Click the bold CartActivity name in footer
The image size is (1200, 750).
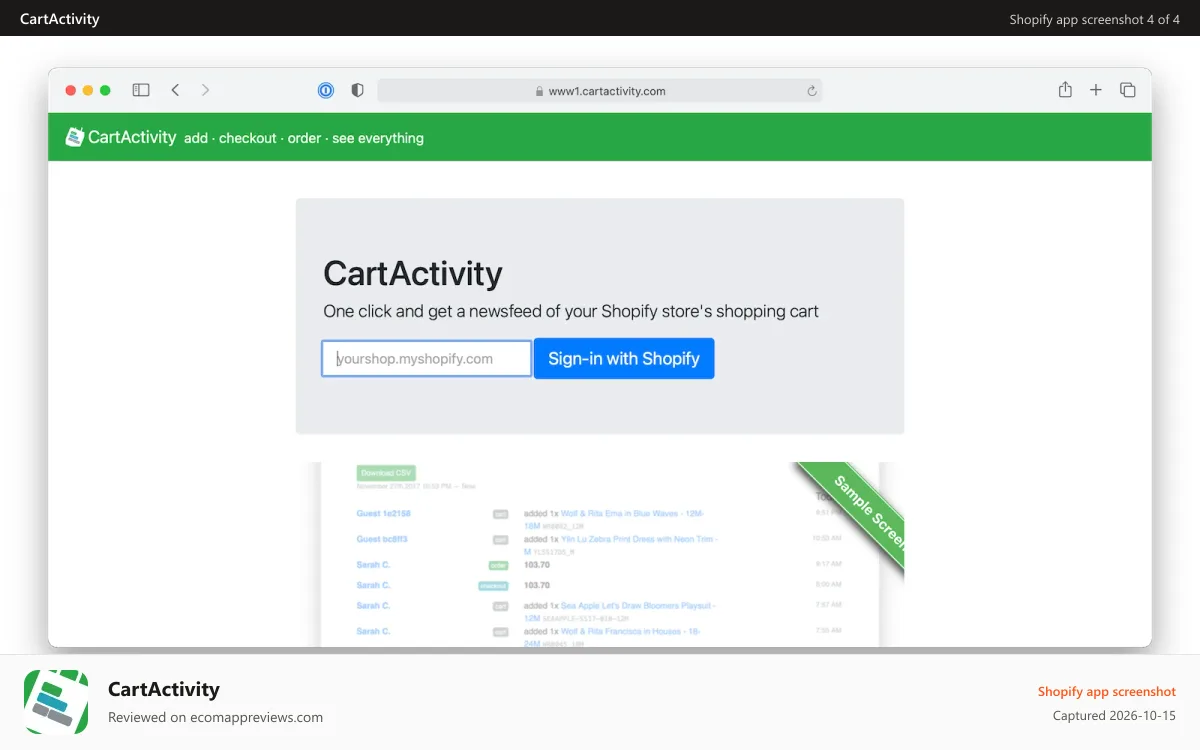(x=164, y=689)
